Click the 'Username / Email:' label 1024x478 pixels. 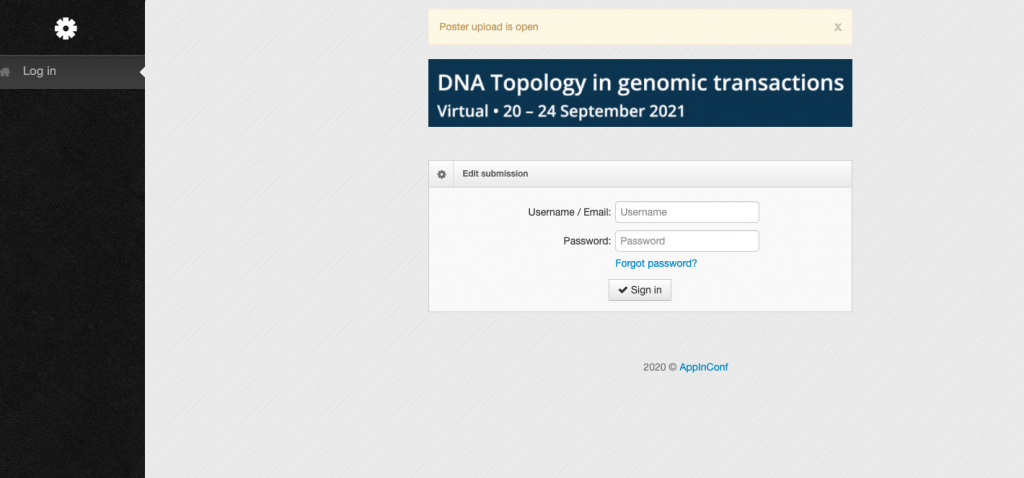[569, 212]
